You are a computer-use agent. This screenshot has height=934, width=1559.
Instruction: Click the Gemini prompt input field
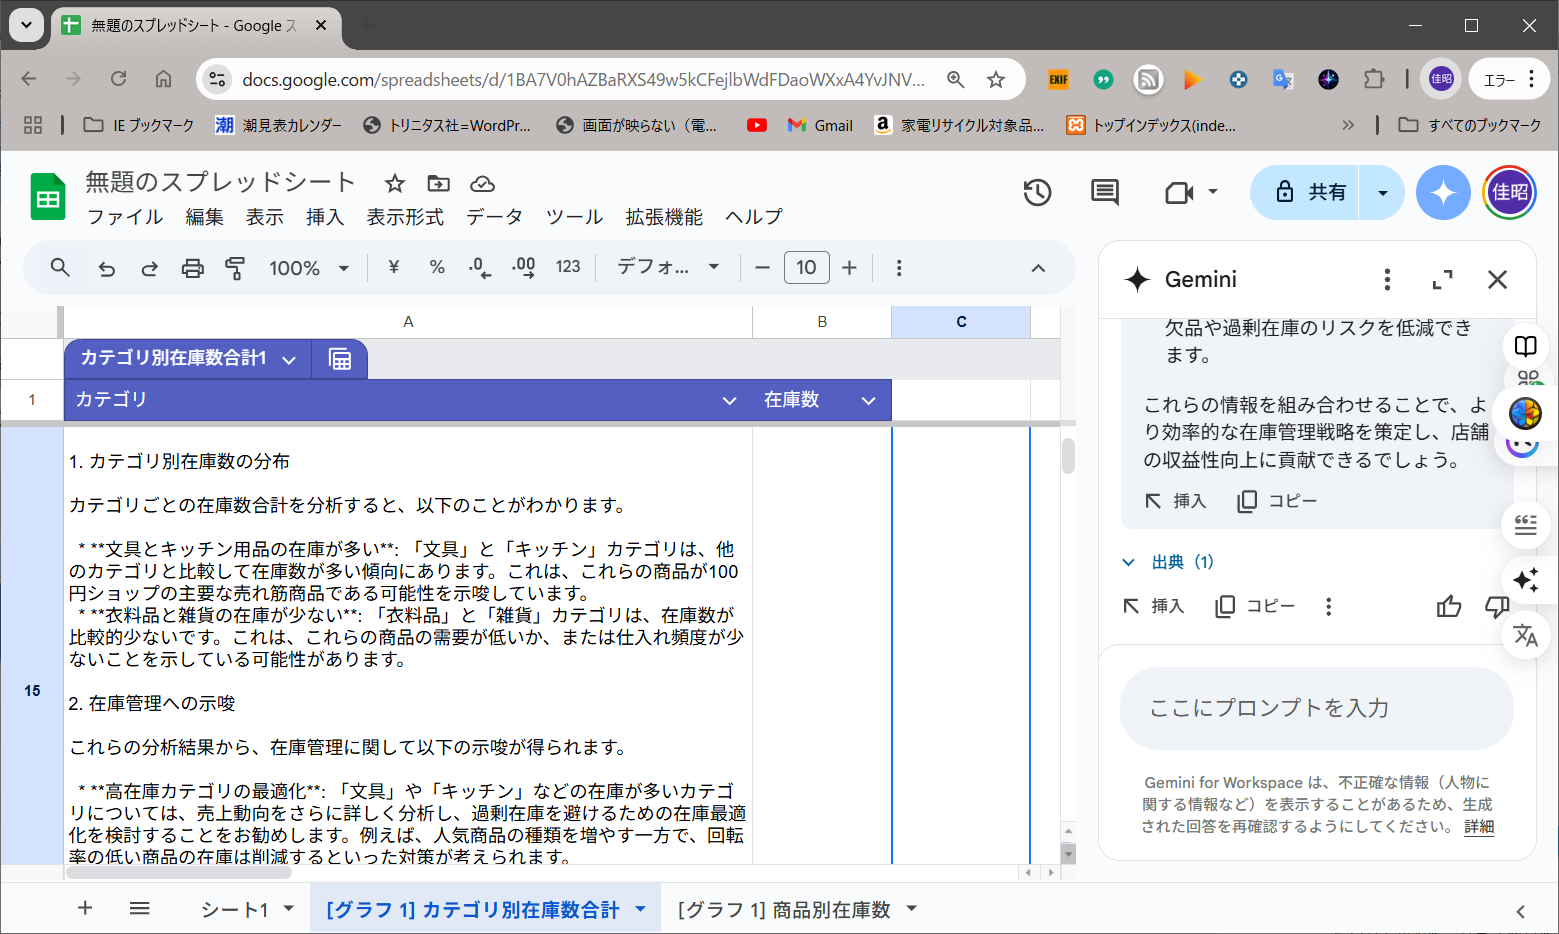pos(1317,708)
